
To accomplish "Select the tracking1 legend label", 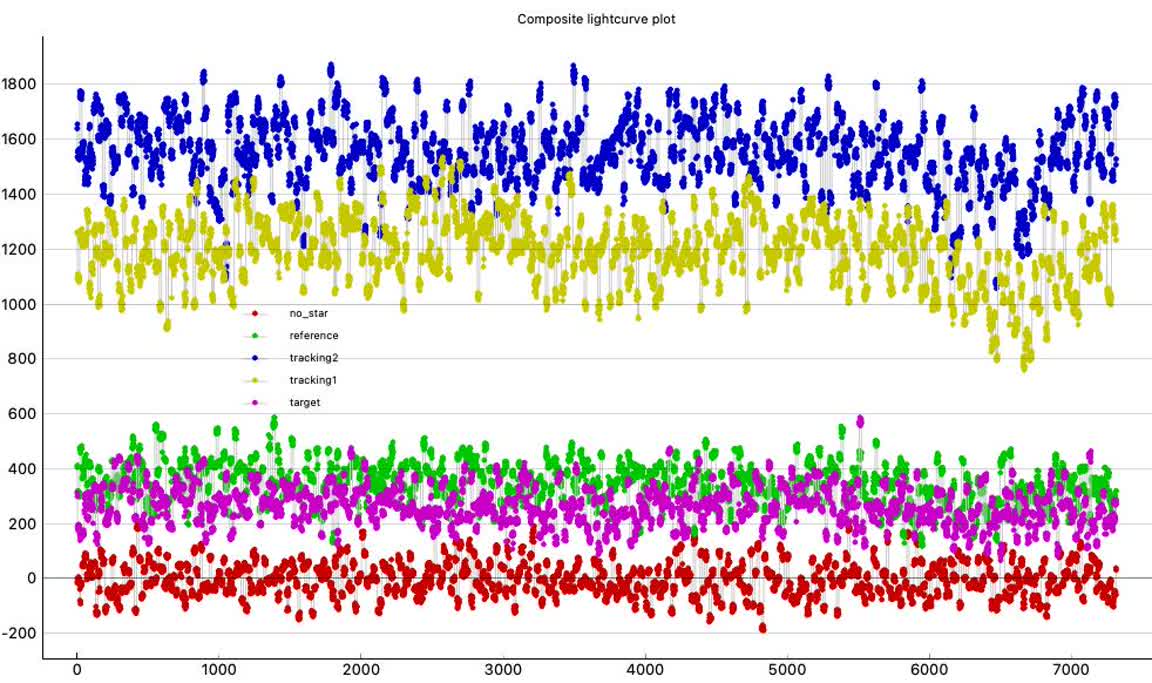I will (313, 380).
